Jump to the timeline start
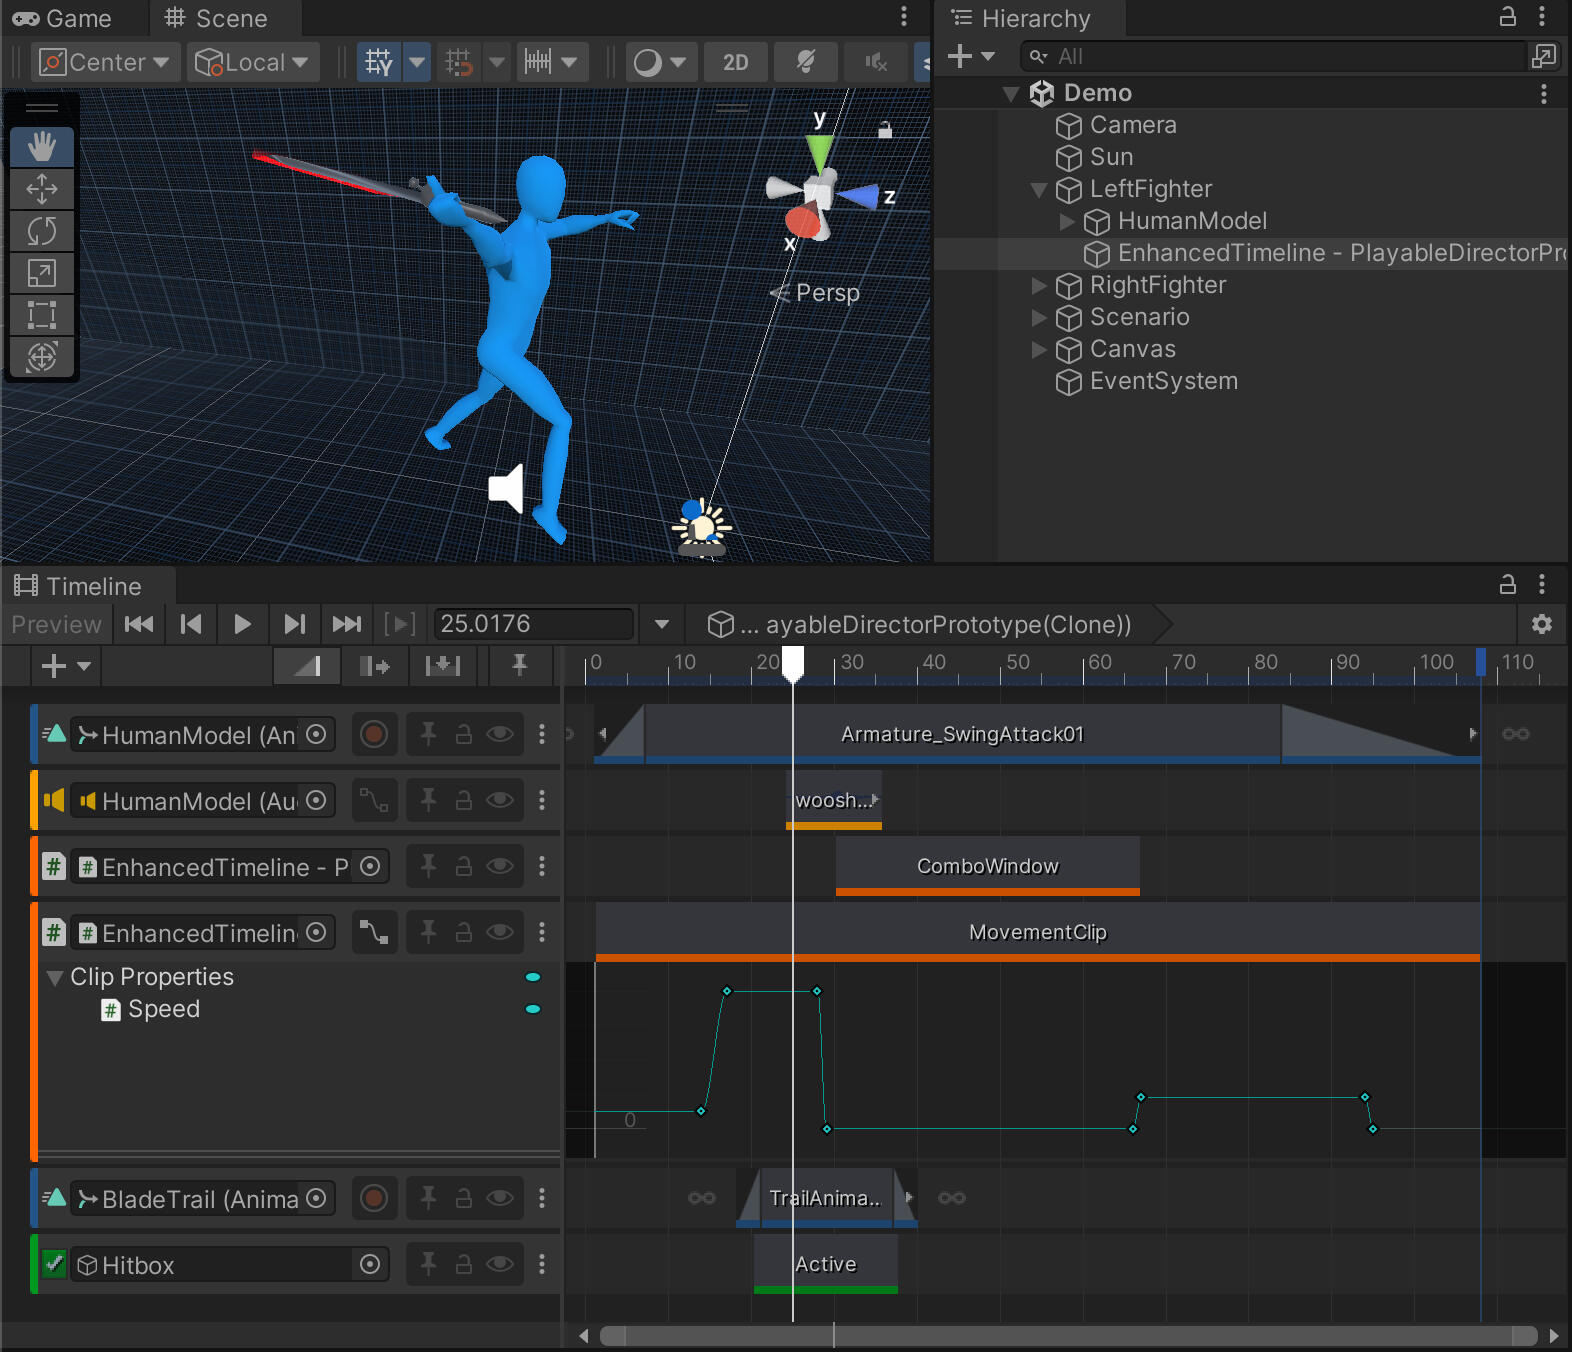Viewport: 1572px width, 1352px height. point(139,624)
